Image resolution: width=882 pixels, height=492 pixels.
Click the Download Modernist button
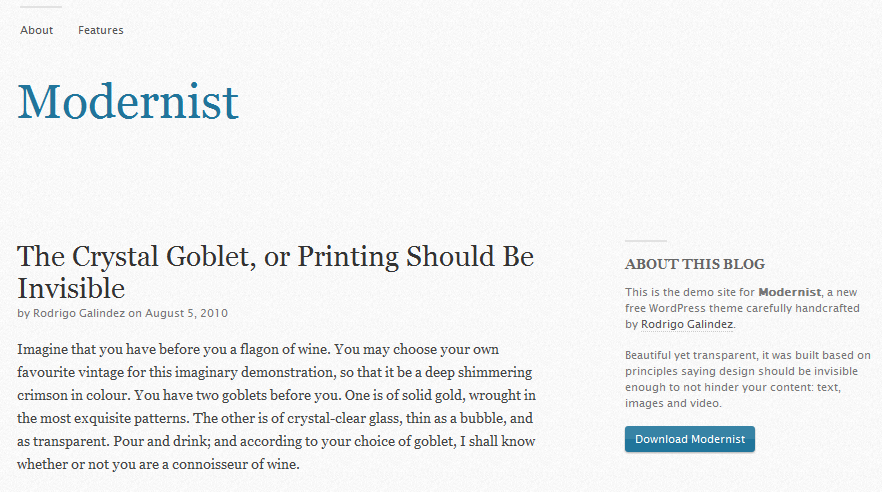pyautogui.click(x=690, y=439)
